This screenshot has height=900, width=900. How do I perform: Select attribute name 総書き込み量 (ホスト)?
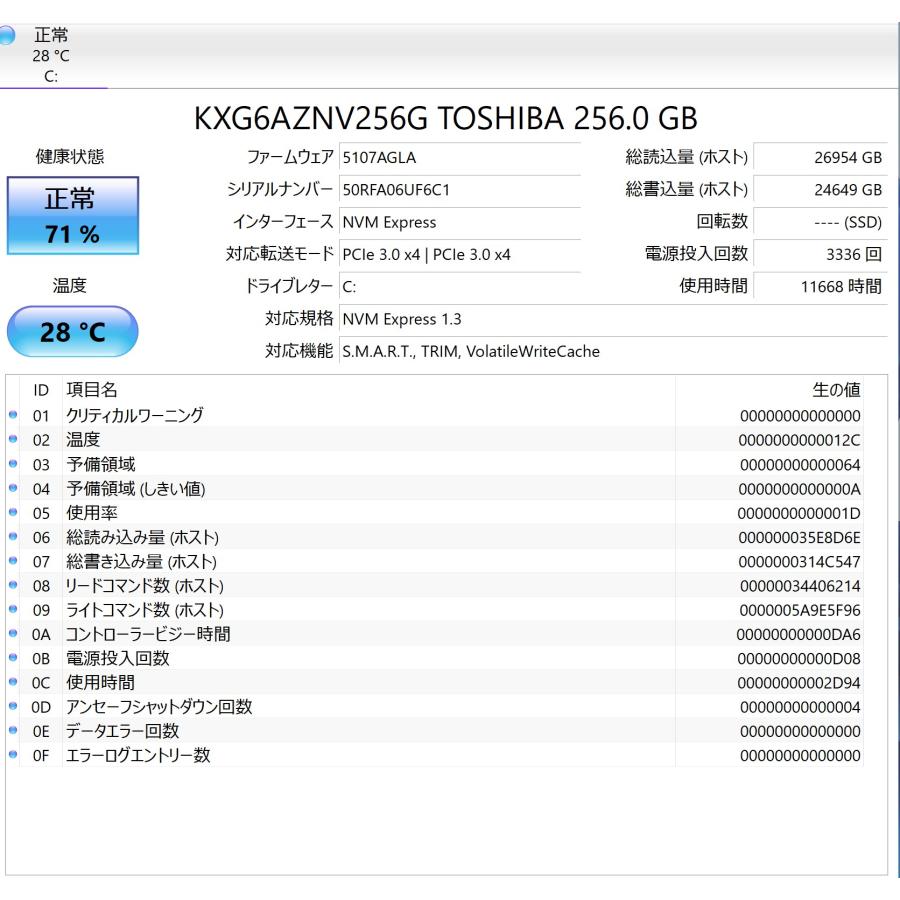click(141, 561)
